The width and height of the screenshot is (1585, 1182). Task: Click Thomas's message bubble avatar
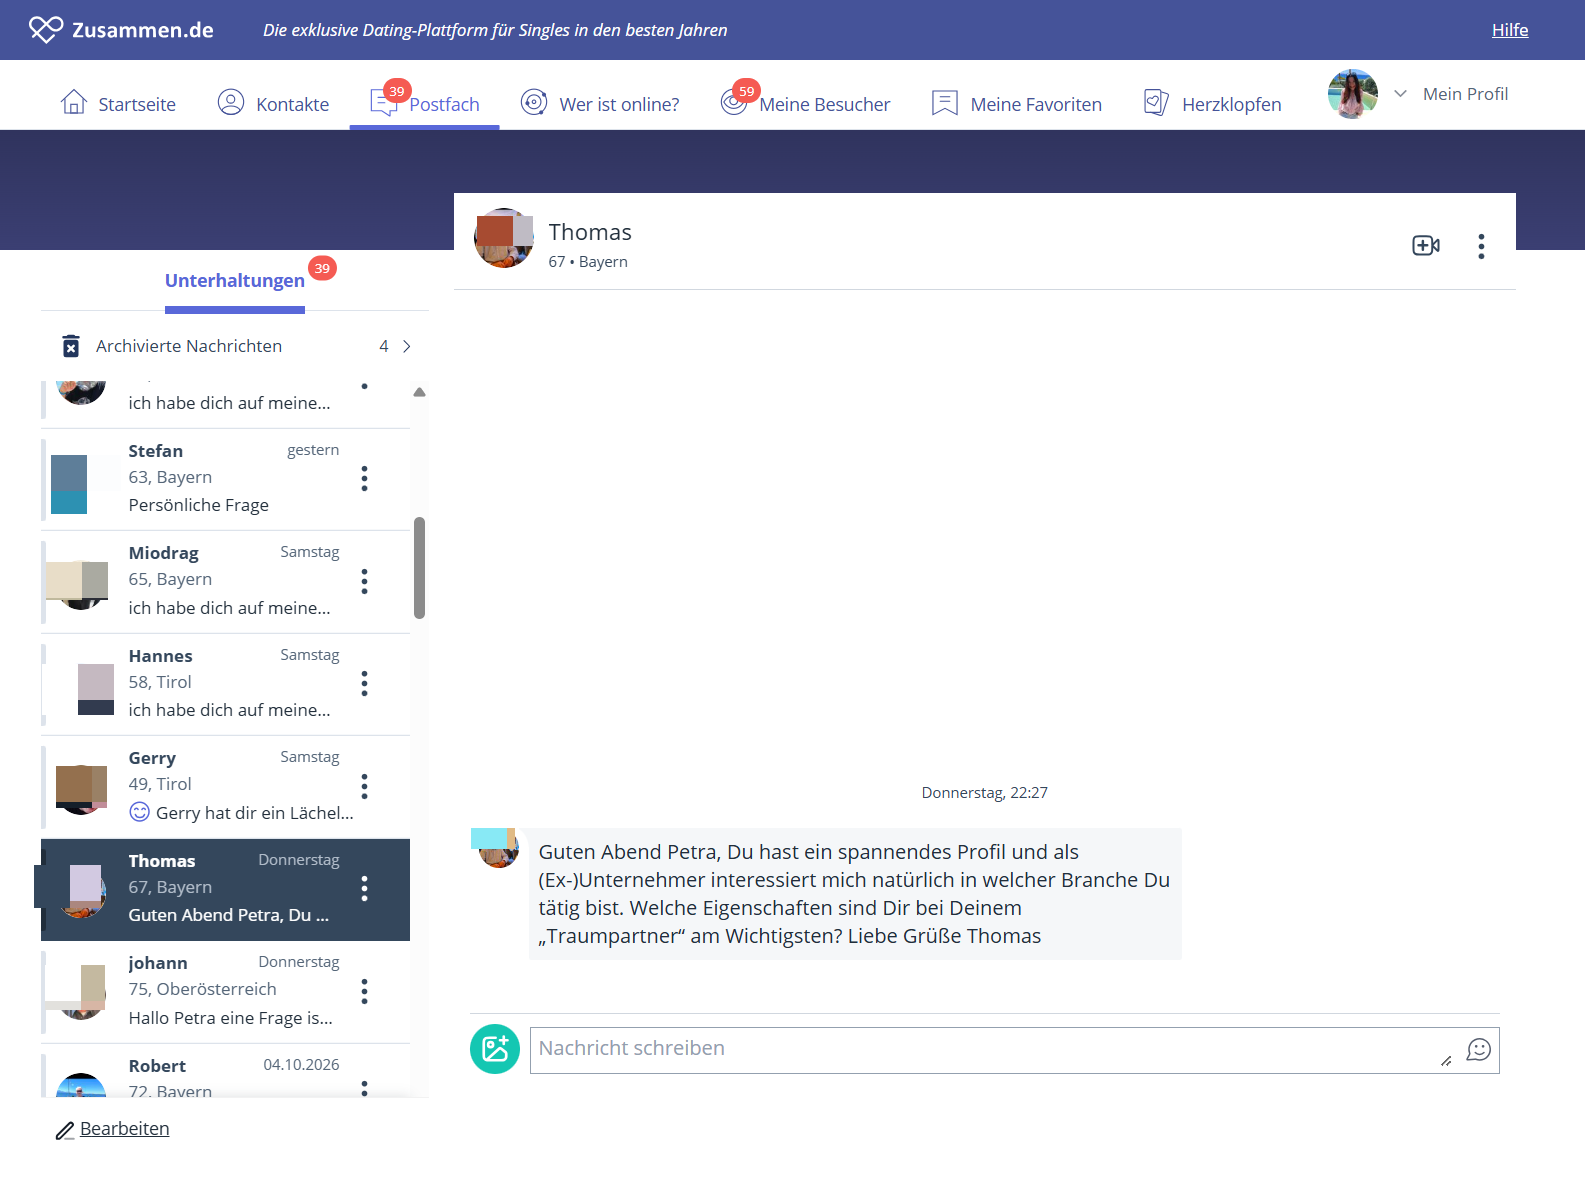[x=497, y=846]
